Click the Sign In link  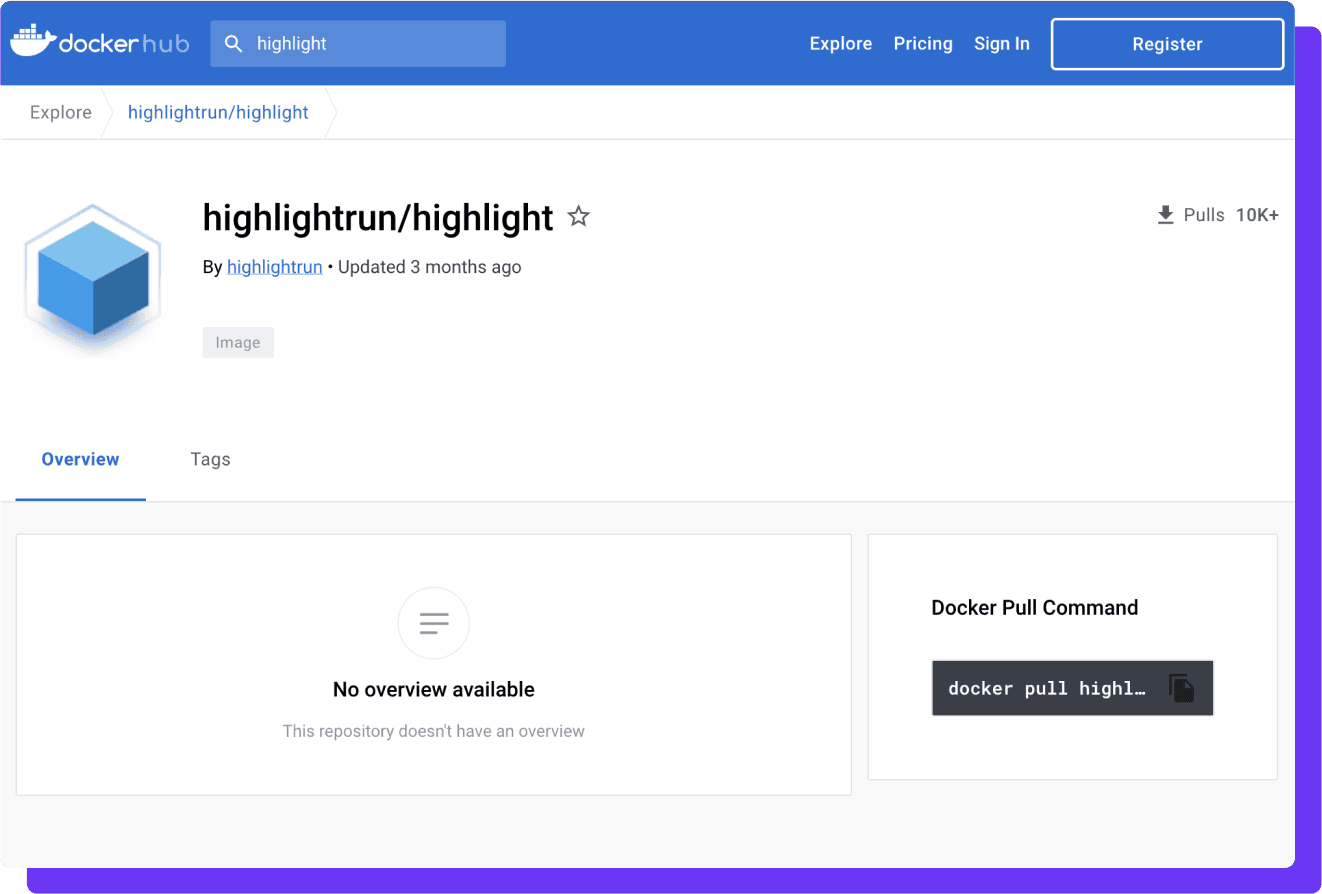tap(1002, 43)
